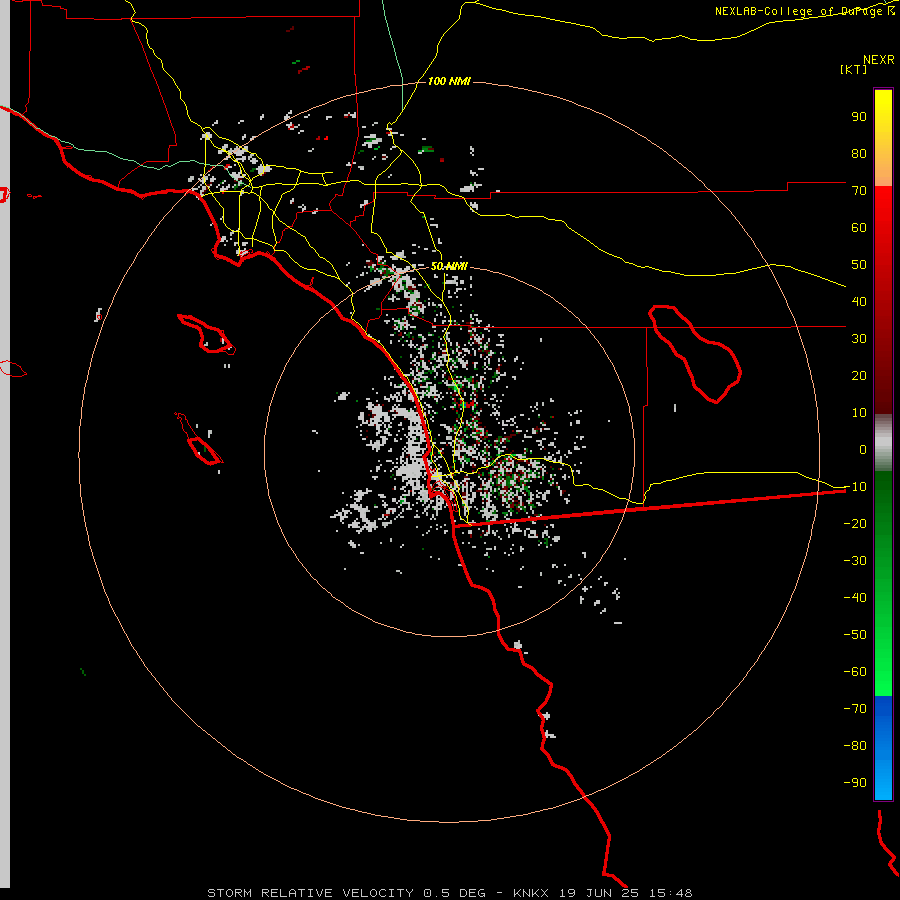Click the STORM RELATIVE VELOCITY caption text
900x900 pixels.
coord(310,893)
